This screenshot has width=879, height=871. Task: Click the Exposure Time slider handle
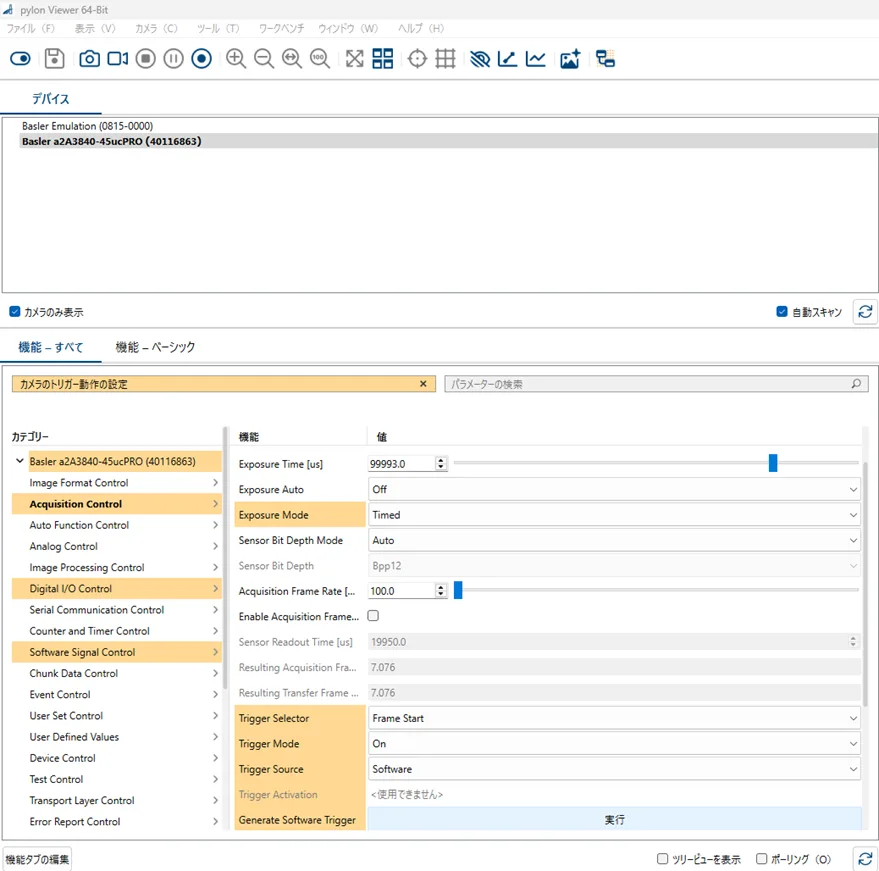click(x=773, y=463)
